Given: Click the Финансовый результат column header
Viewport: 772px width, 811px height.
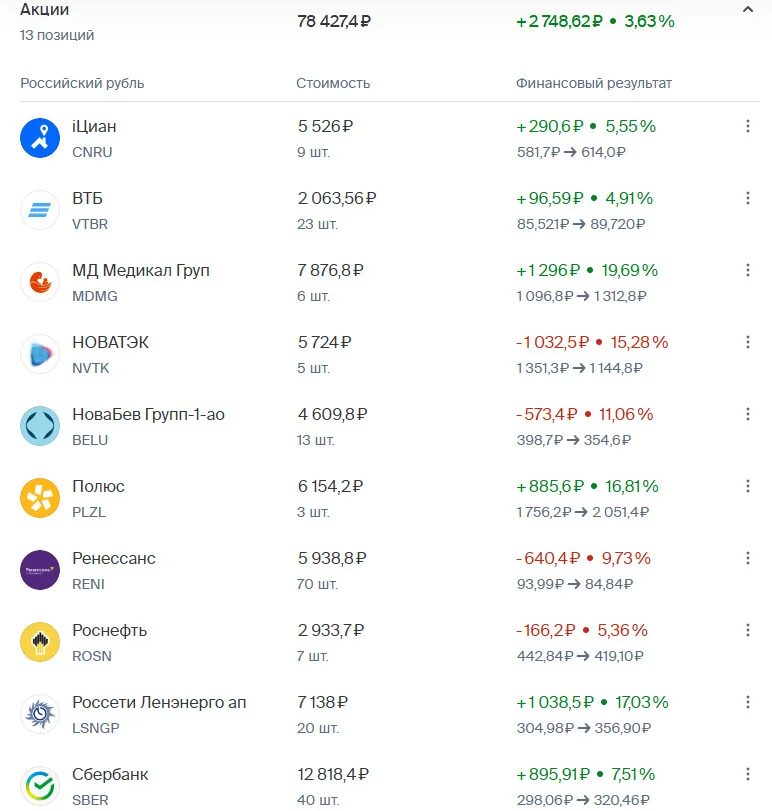Looking at the screenshot, I should tap(594, 83).
